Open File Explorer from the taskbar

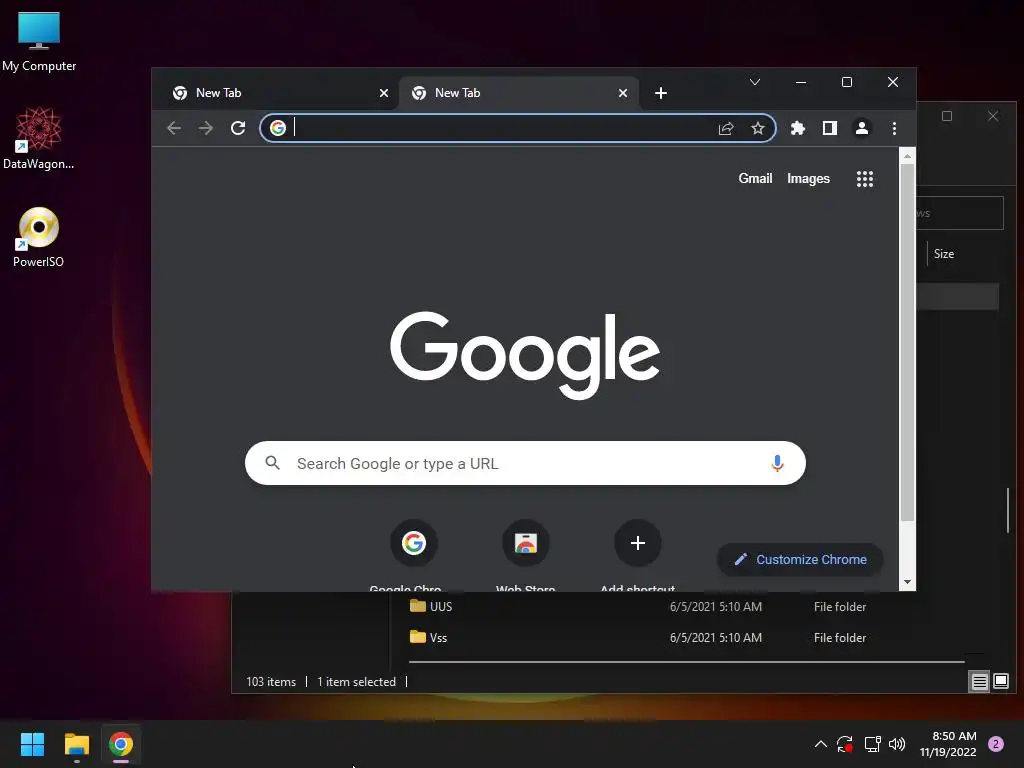76,744
